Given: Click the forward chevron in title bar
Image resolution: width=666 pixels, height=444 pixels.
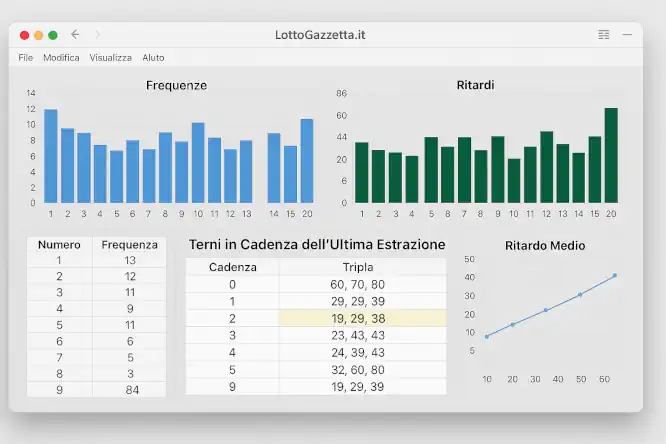Looking at the screenshot, I should pyautogui.click(x=97, y=34).
